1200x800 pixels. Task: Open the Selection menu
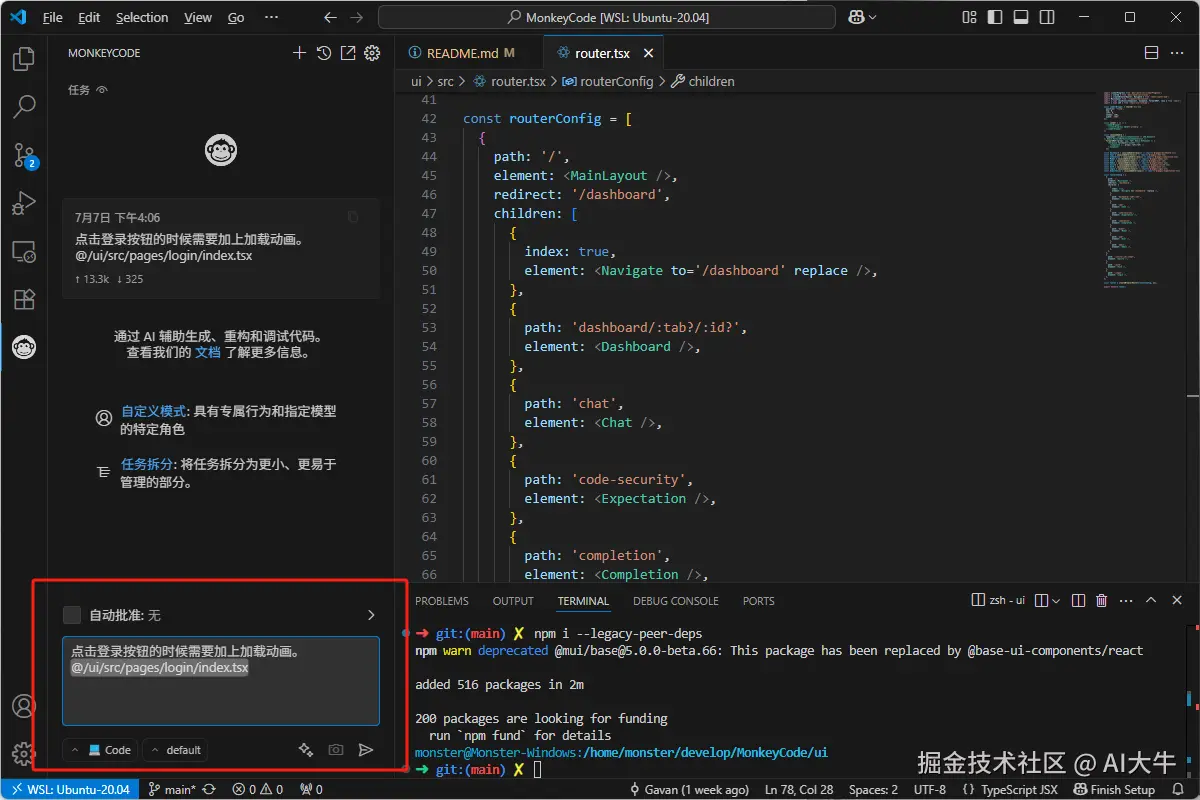pos(142,17)
